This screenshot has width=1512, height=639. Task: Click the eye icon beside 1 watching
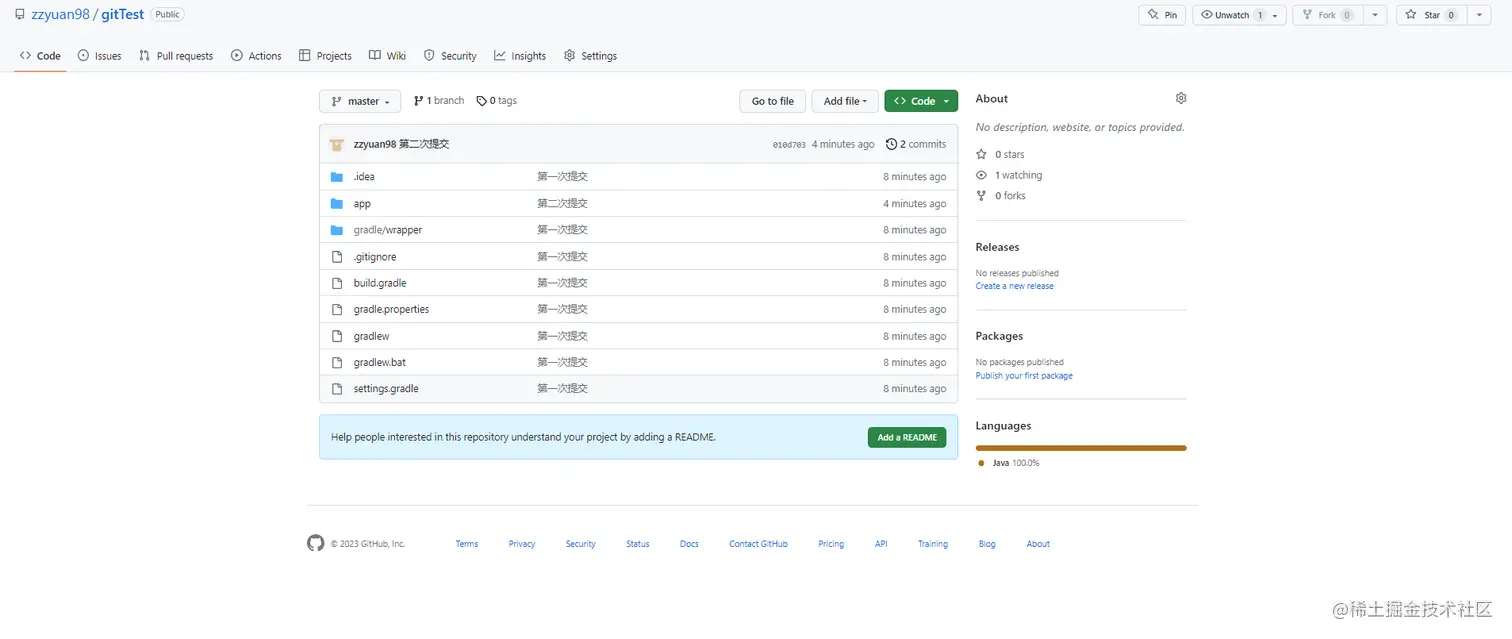pyautogui.click(x=981, y=175)
